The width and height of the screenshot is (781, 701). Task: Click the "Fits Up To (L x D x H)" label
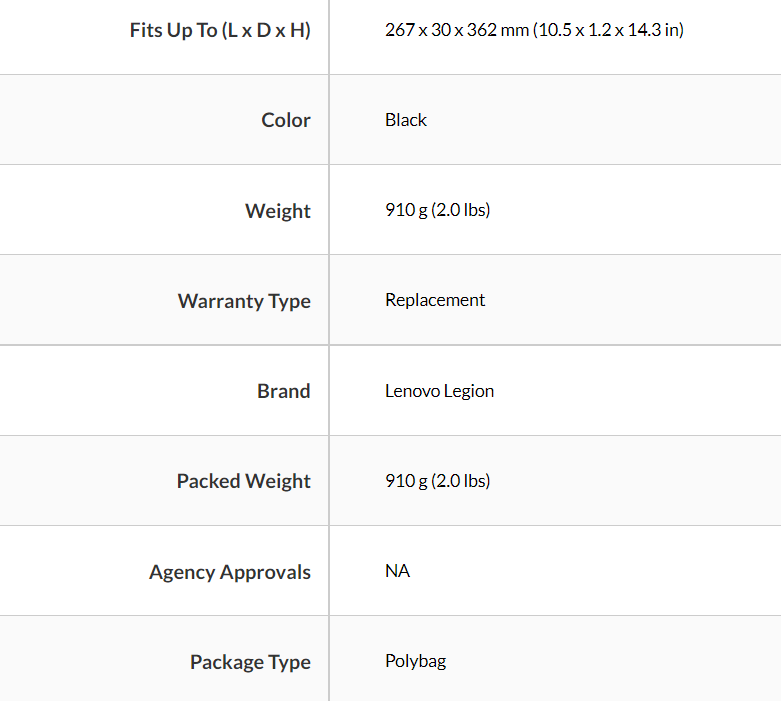pos(220,30)
